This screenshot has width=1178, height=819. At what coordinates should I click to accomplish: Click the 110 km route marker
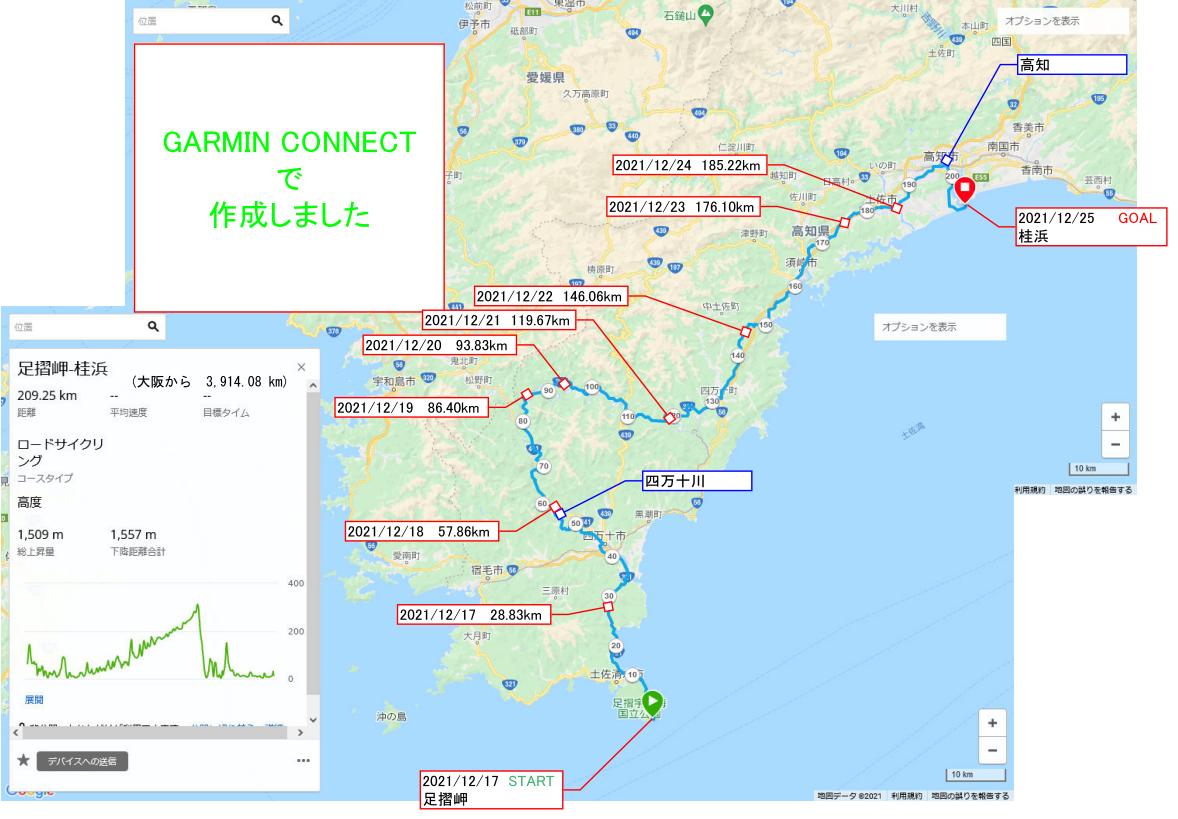[628, 416]
